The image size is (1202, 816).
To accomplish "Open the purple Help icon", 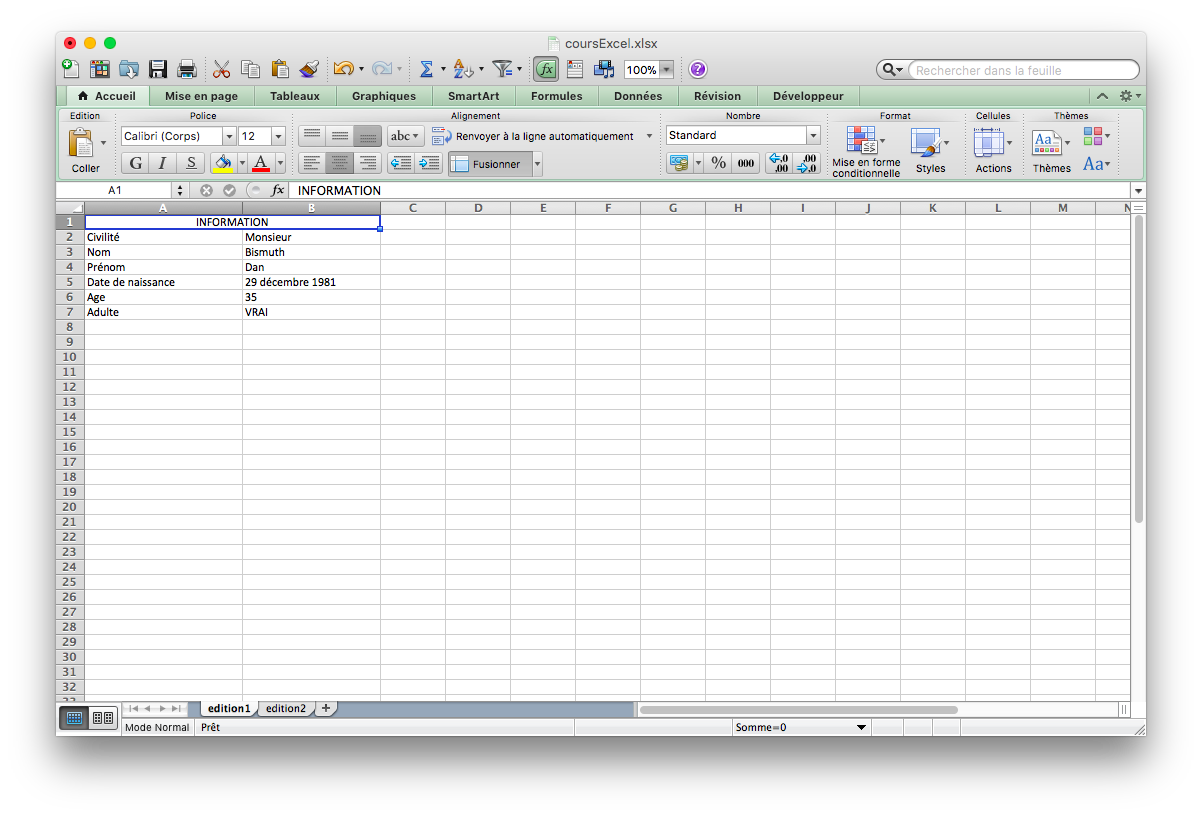I will coord(698,69).
